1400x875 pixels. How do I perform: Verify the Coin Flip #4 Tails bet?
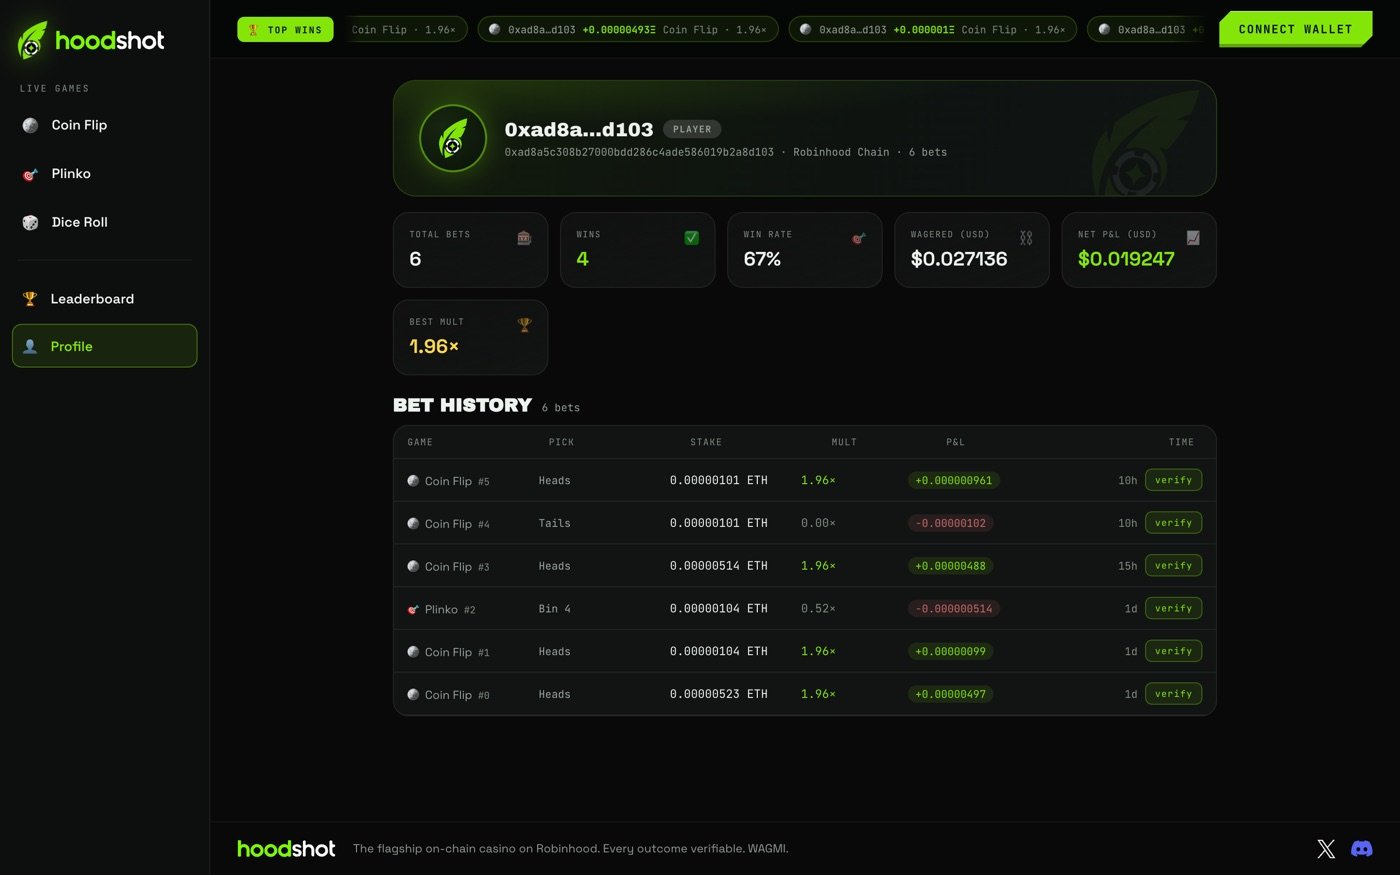(x=1173, y=523)
